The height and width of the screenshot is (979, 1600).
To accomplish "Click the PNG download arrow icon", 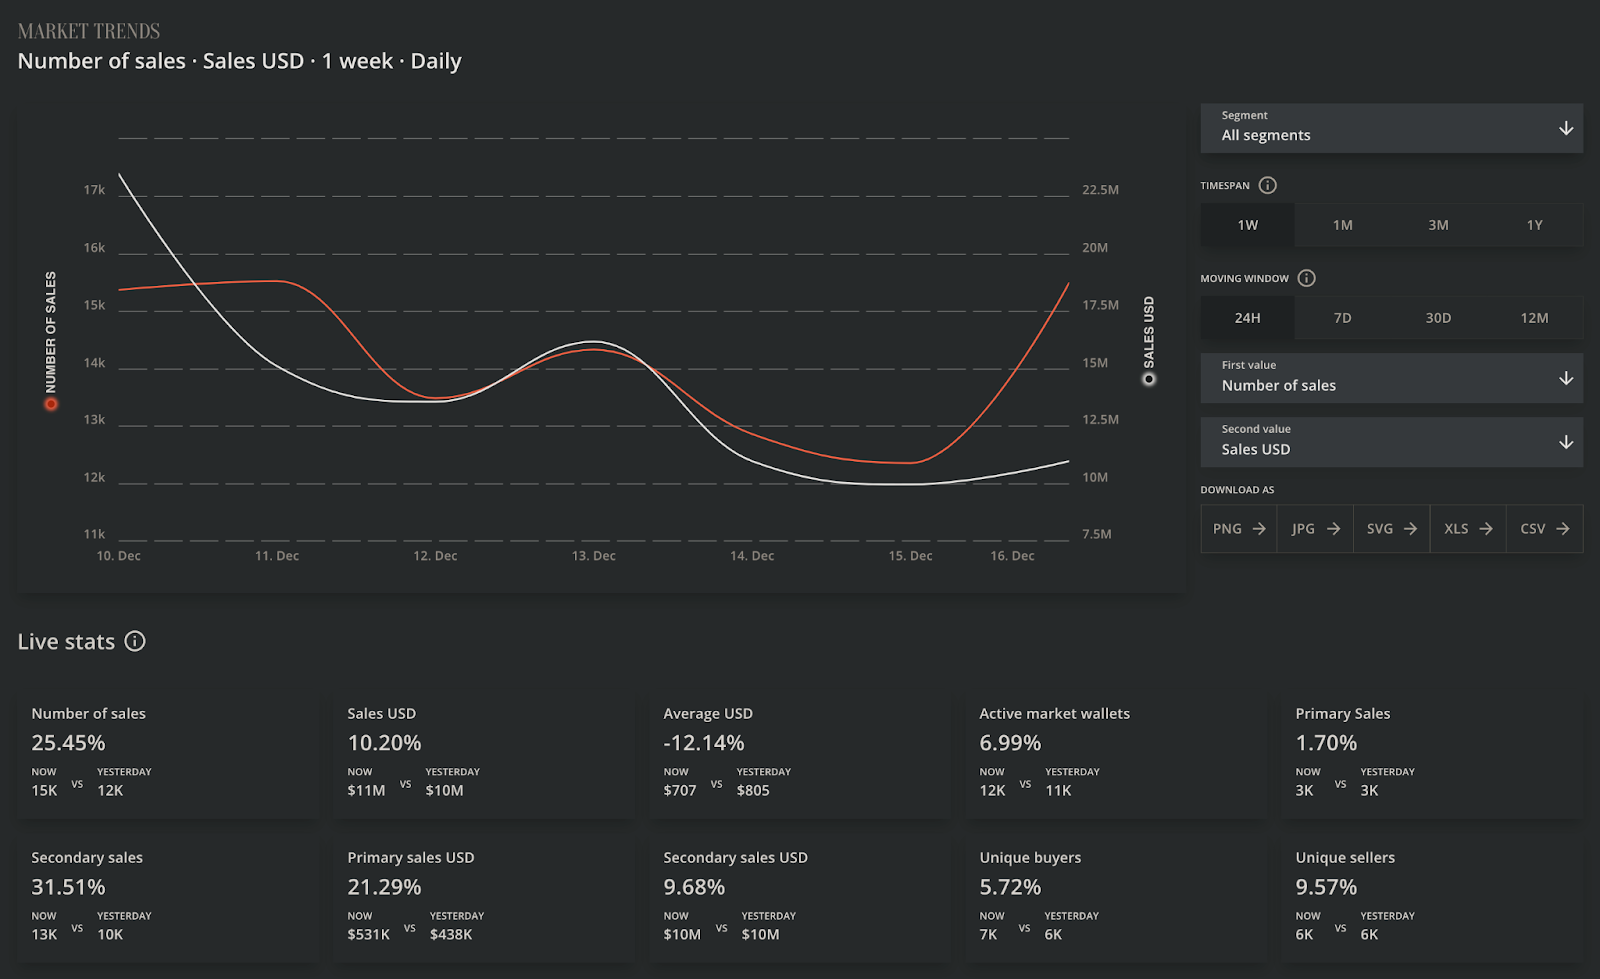I will [x=1259, y=529].
